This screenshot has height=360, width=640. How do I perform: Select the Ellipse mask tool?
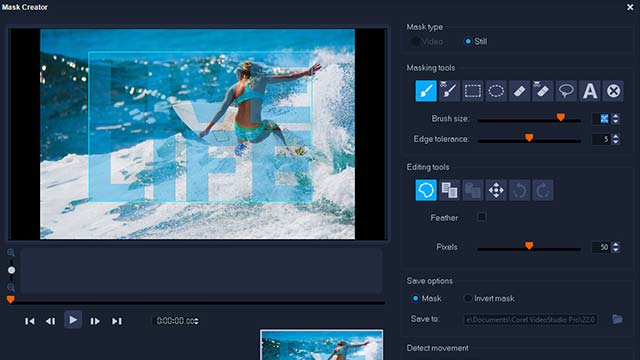(x=496, y=91)
